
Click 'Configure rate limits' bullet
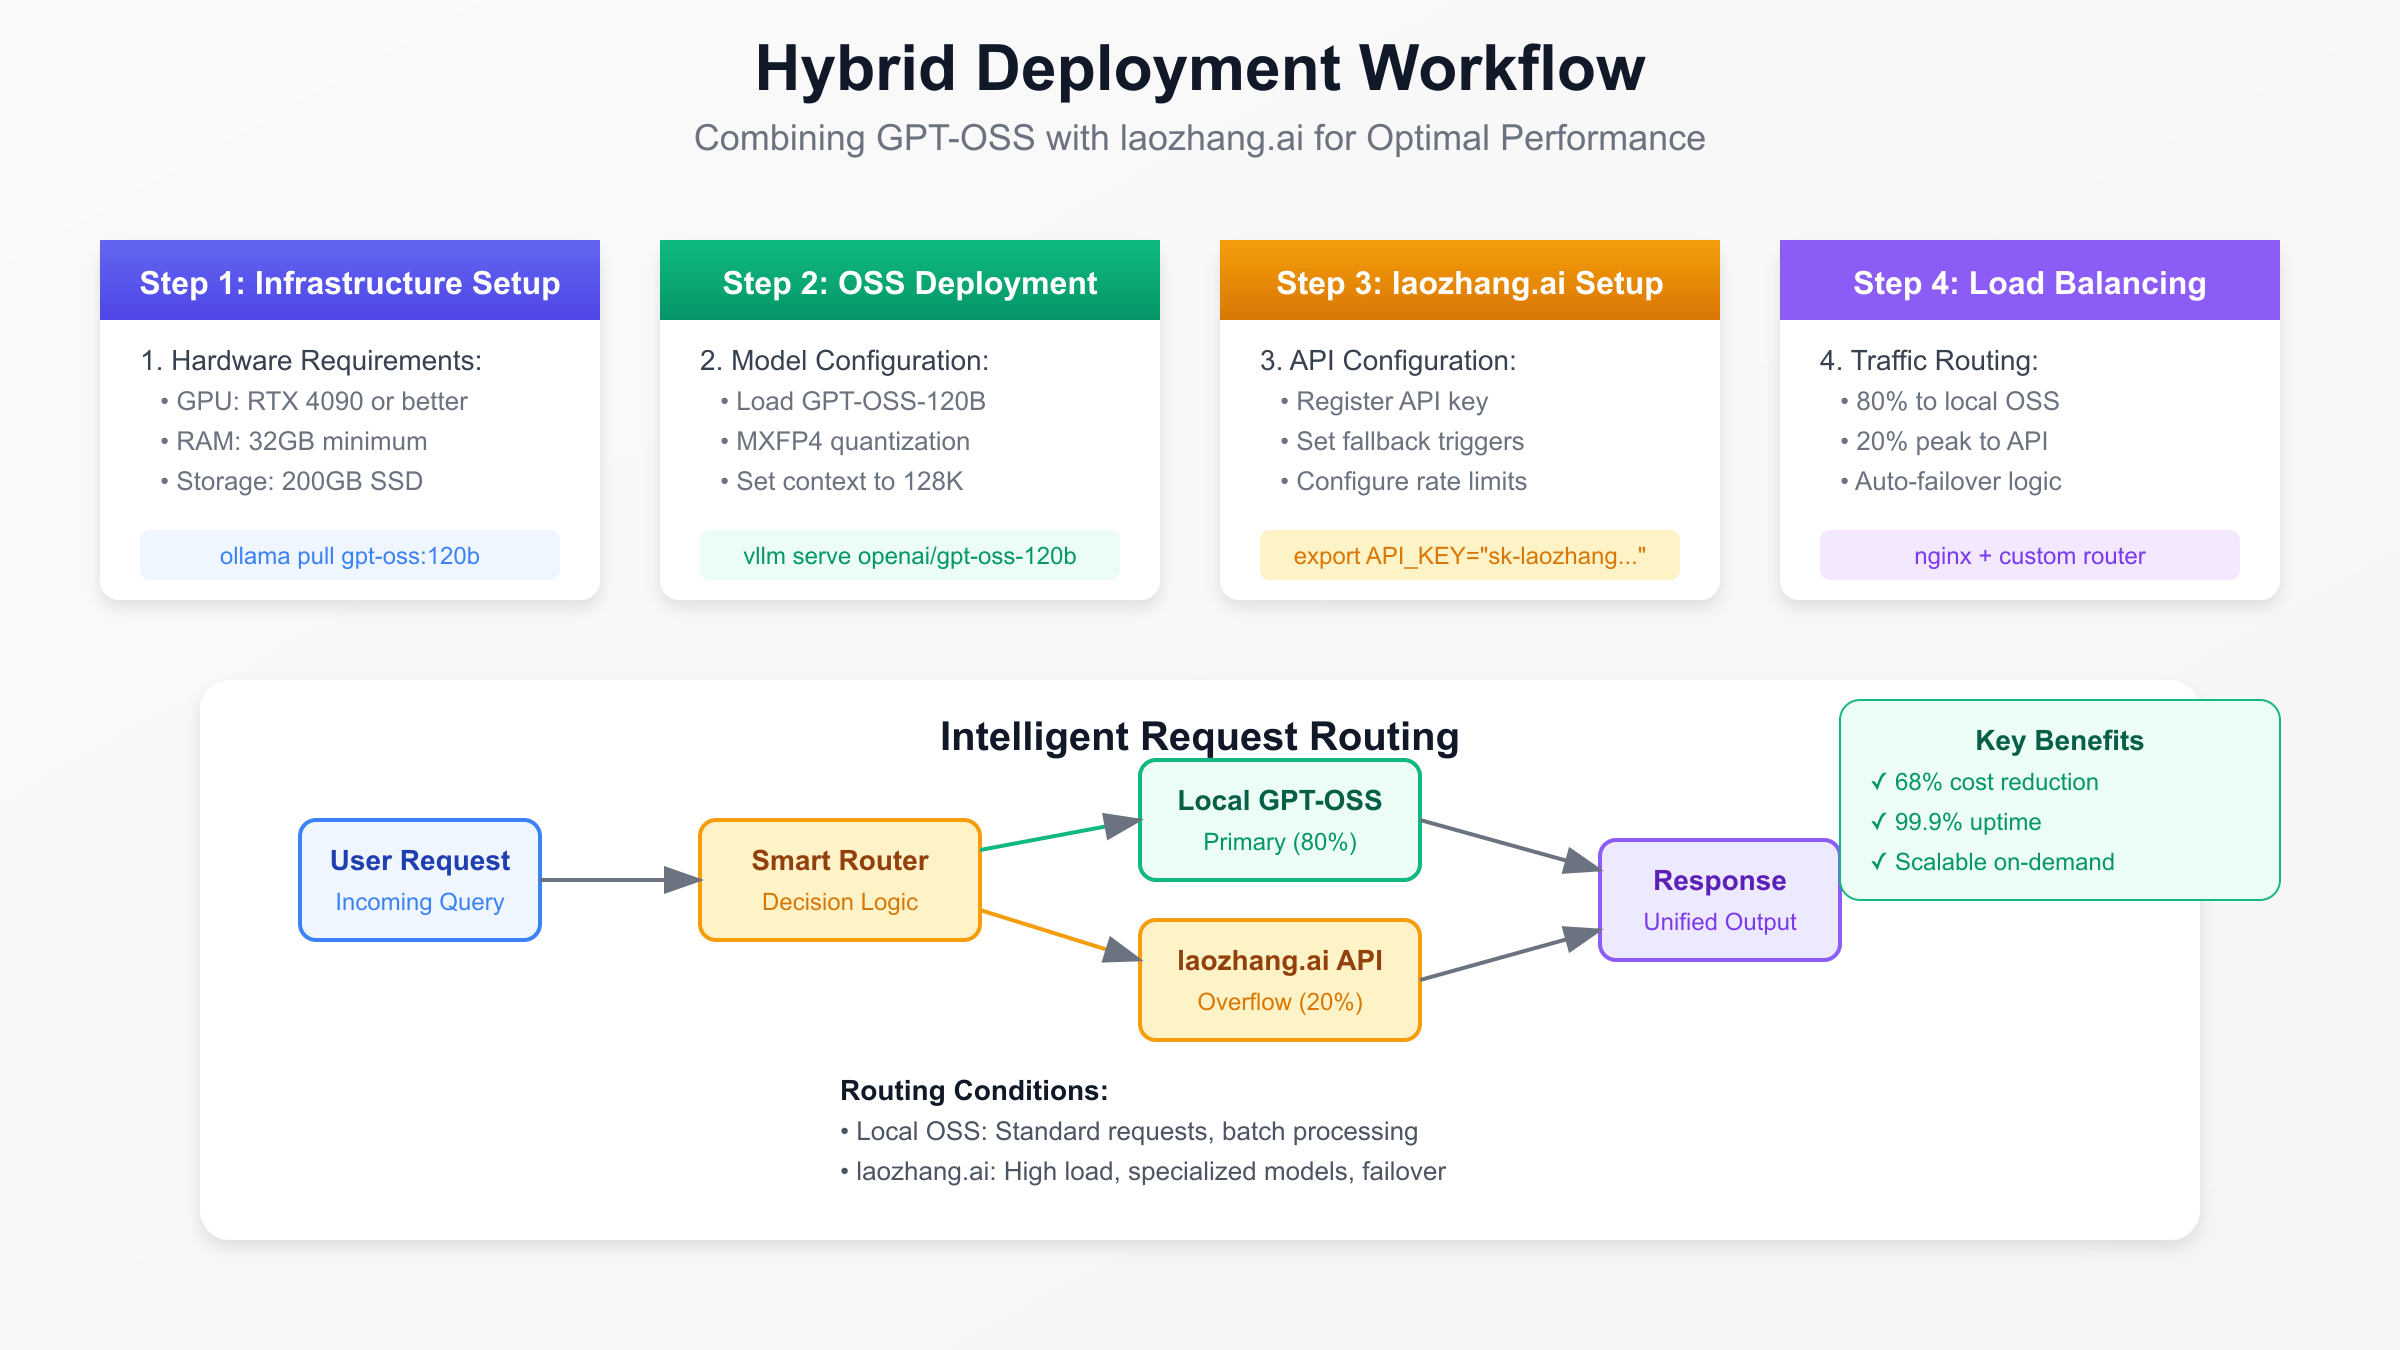1404,481
